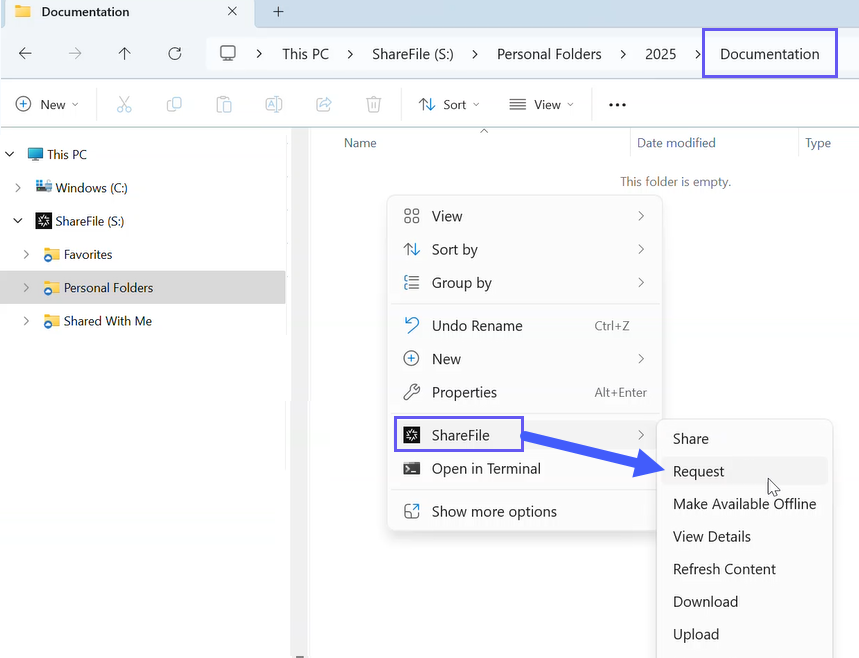Open the Sort by submenu
The width and height of the screenshot is (859, 658).
525,249
